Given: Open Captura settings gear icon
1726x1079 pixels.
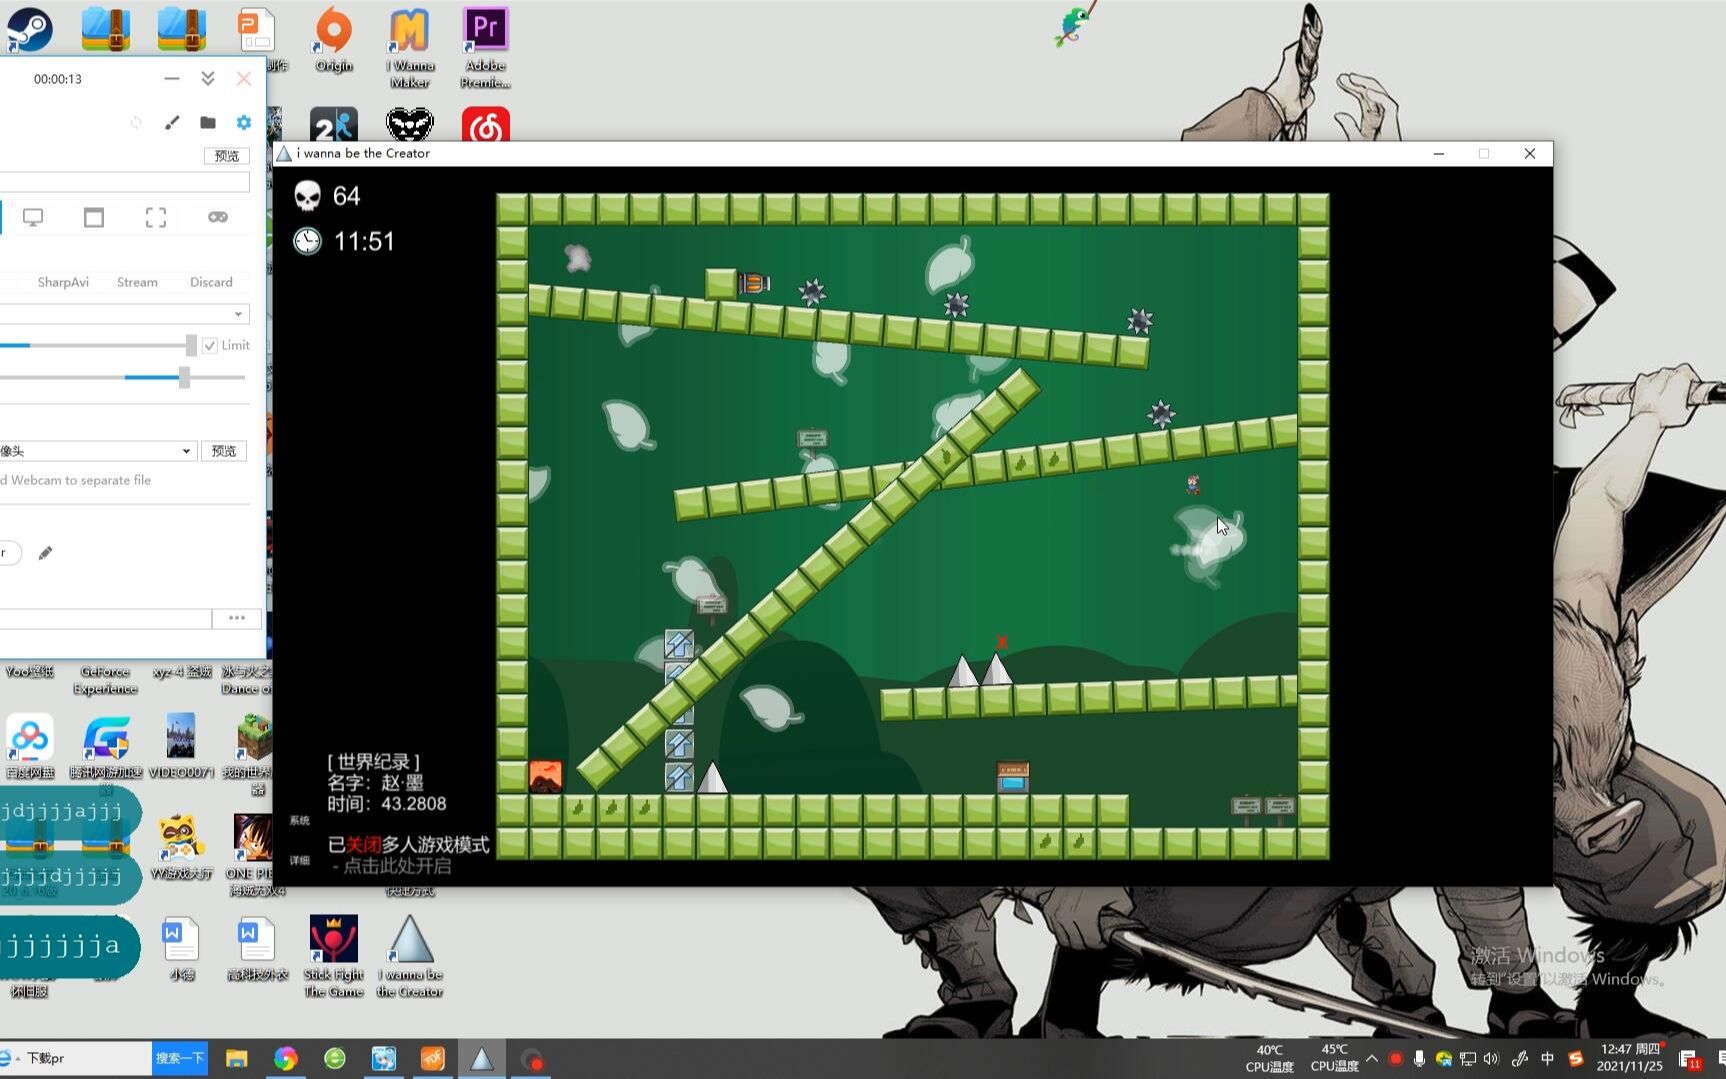Looking at the screenshot, I should pos(244,122).
